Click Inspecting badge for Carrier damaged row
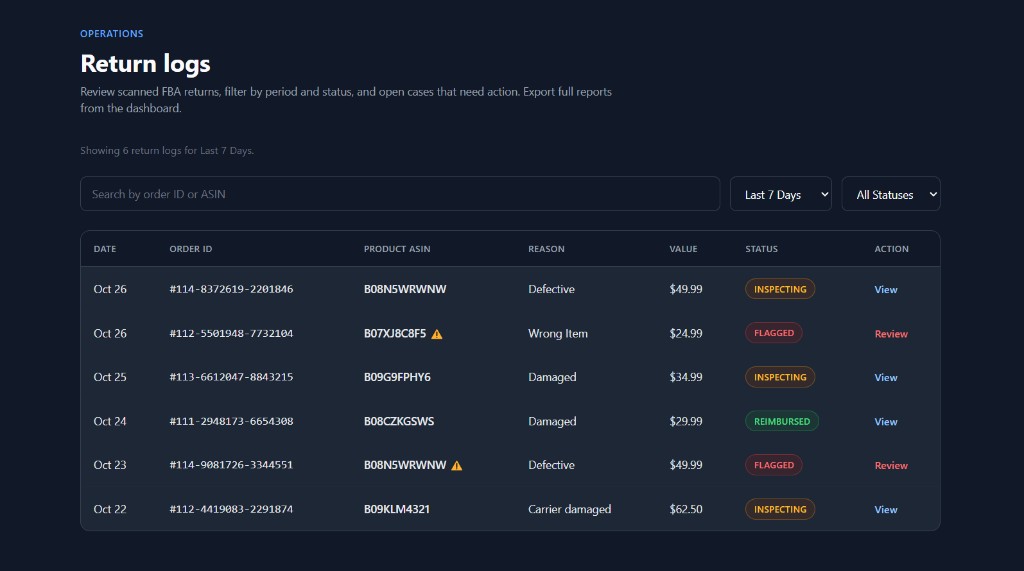 (x=780, y=509)
